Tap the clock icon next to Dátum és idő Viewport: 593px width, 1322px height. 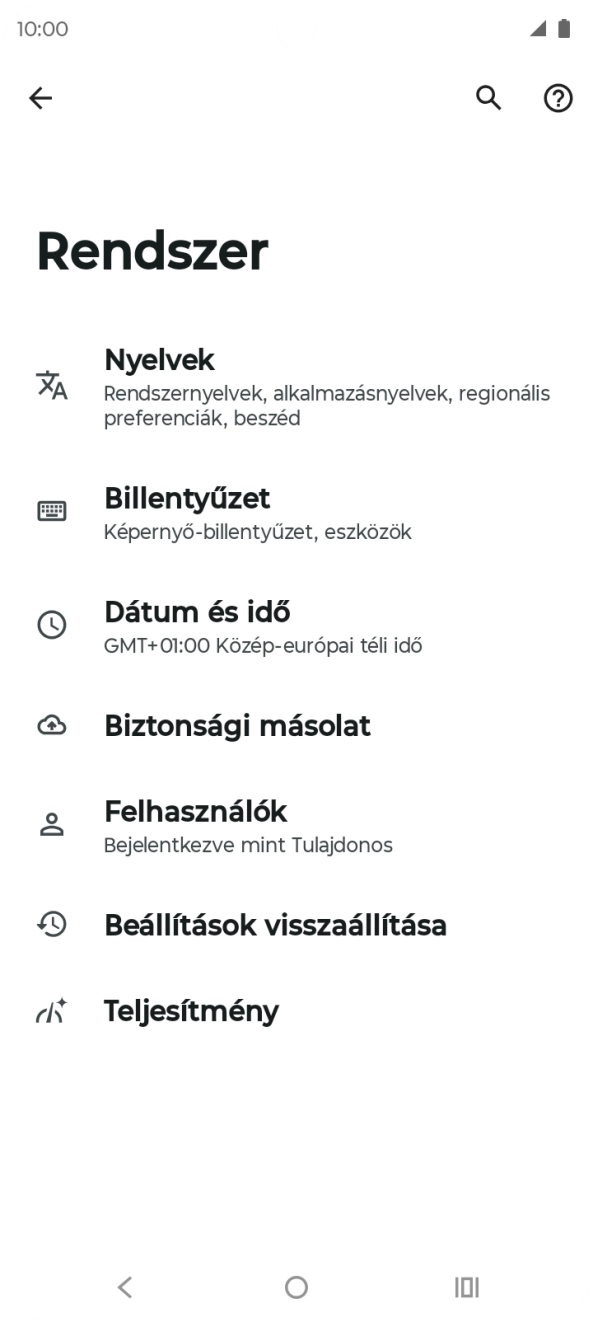51,624
